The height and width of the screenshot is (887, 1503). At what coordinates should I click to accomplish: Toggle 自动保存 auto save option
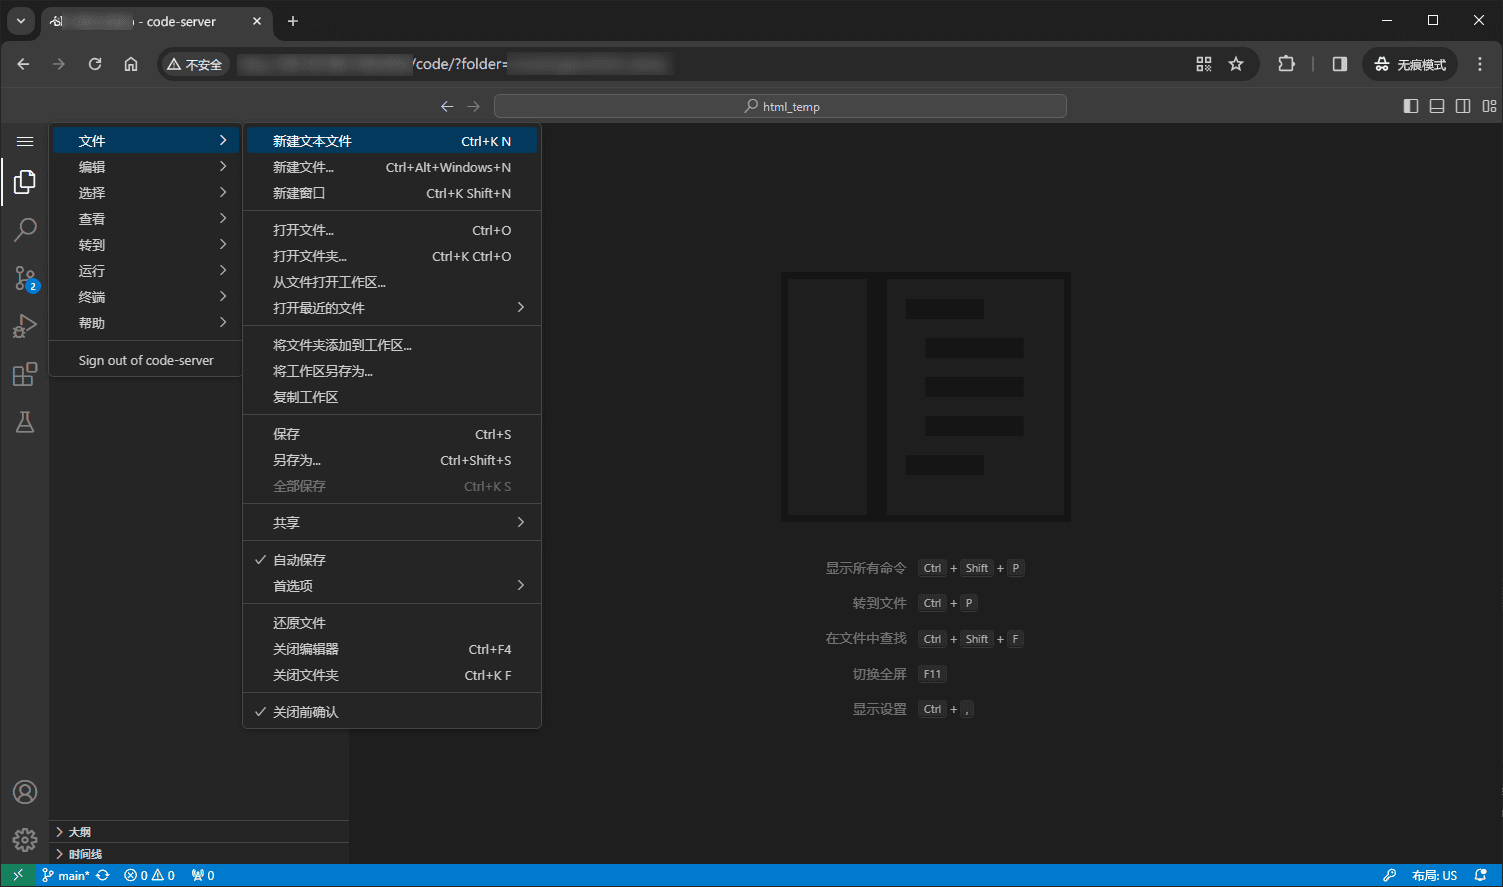(392, 560)
